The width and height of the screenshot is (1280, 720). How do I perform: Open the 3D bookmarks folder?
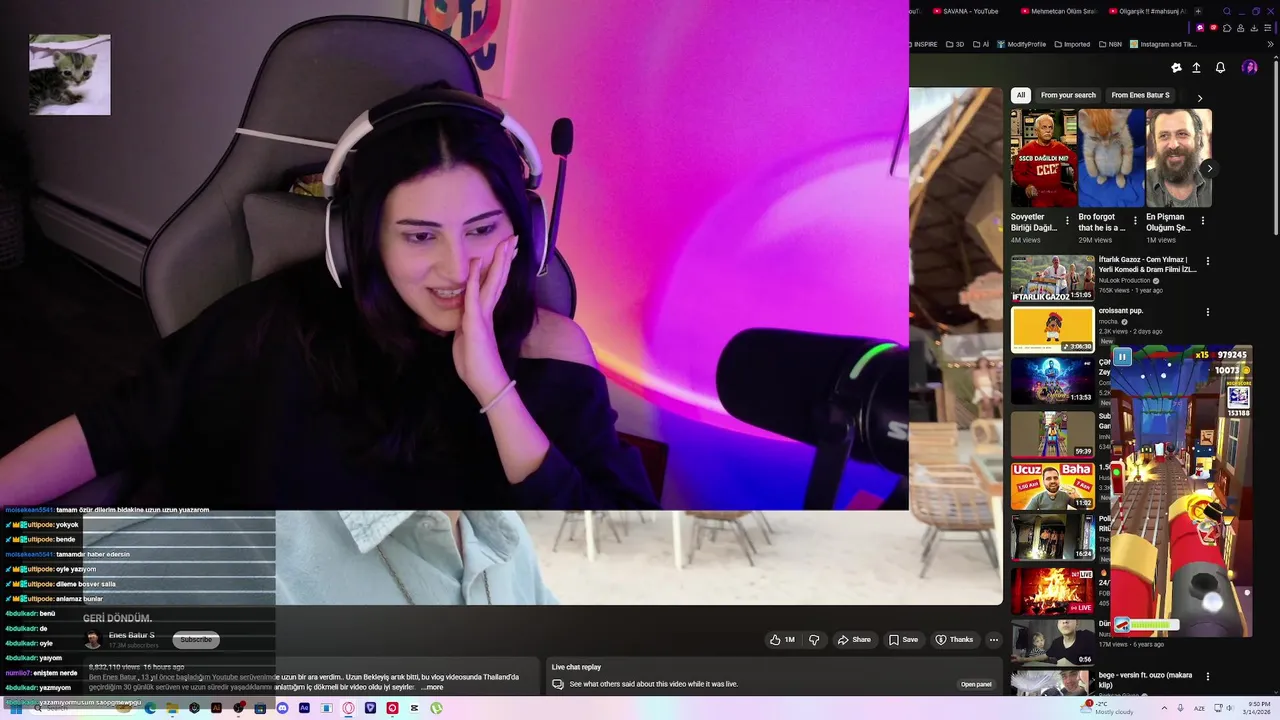[x=955, y=44]
